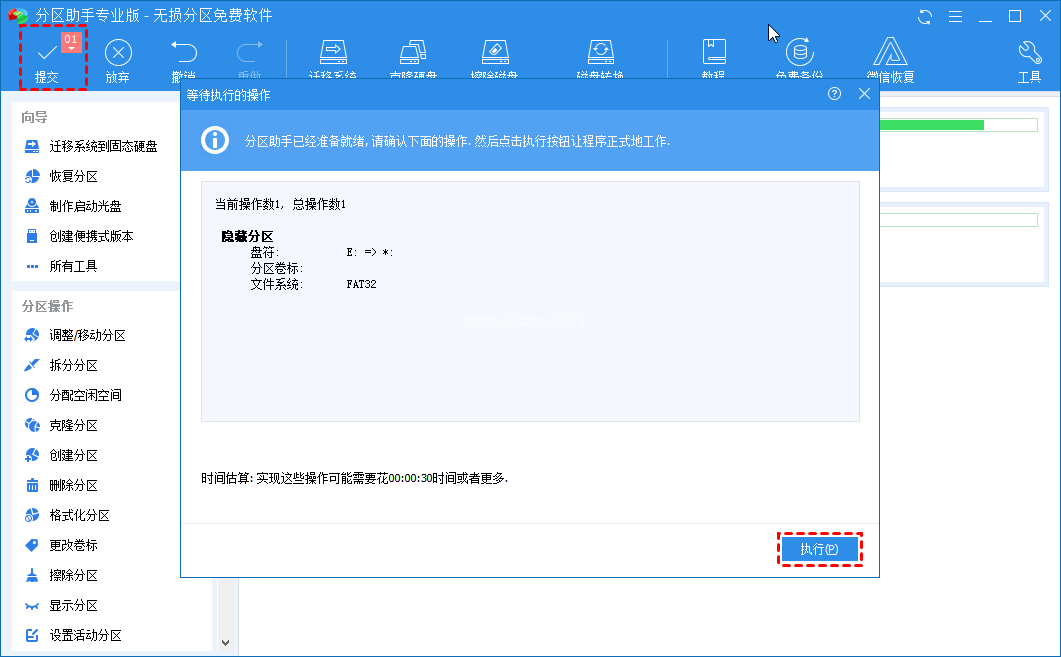Choose 格式化分区 from partition operations

pos(79,515)
